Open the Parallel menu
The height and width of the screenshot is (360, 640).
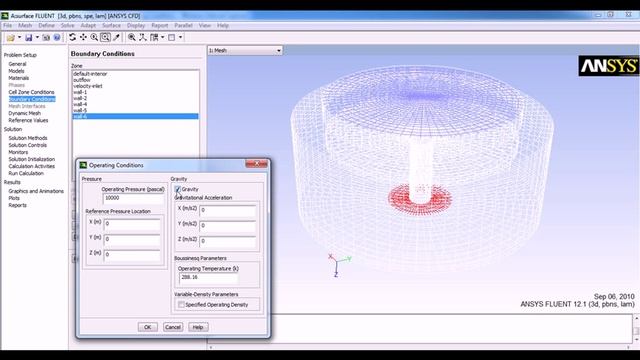click(183, 25)
